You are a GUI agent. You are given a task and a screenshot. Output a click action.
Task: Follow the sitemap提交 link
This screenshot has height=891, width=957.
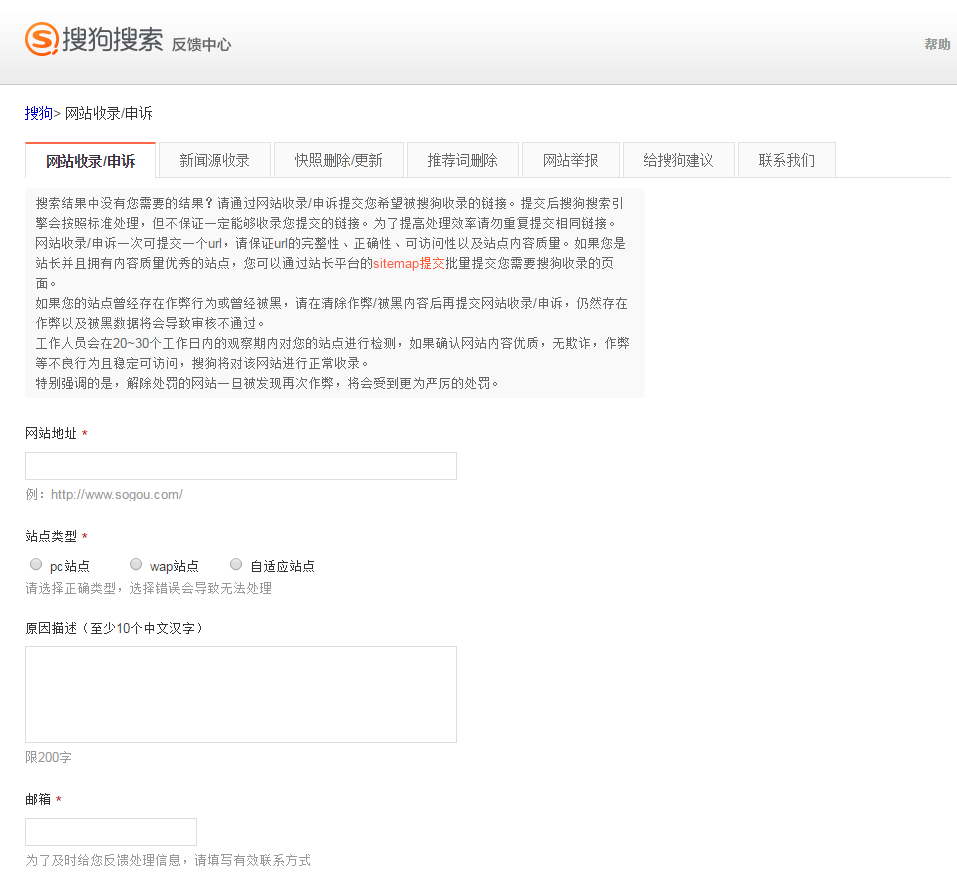408,264
